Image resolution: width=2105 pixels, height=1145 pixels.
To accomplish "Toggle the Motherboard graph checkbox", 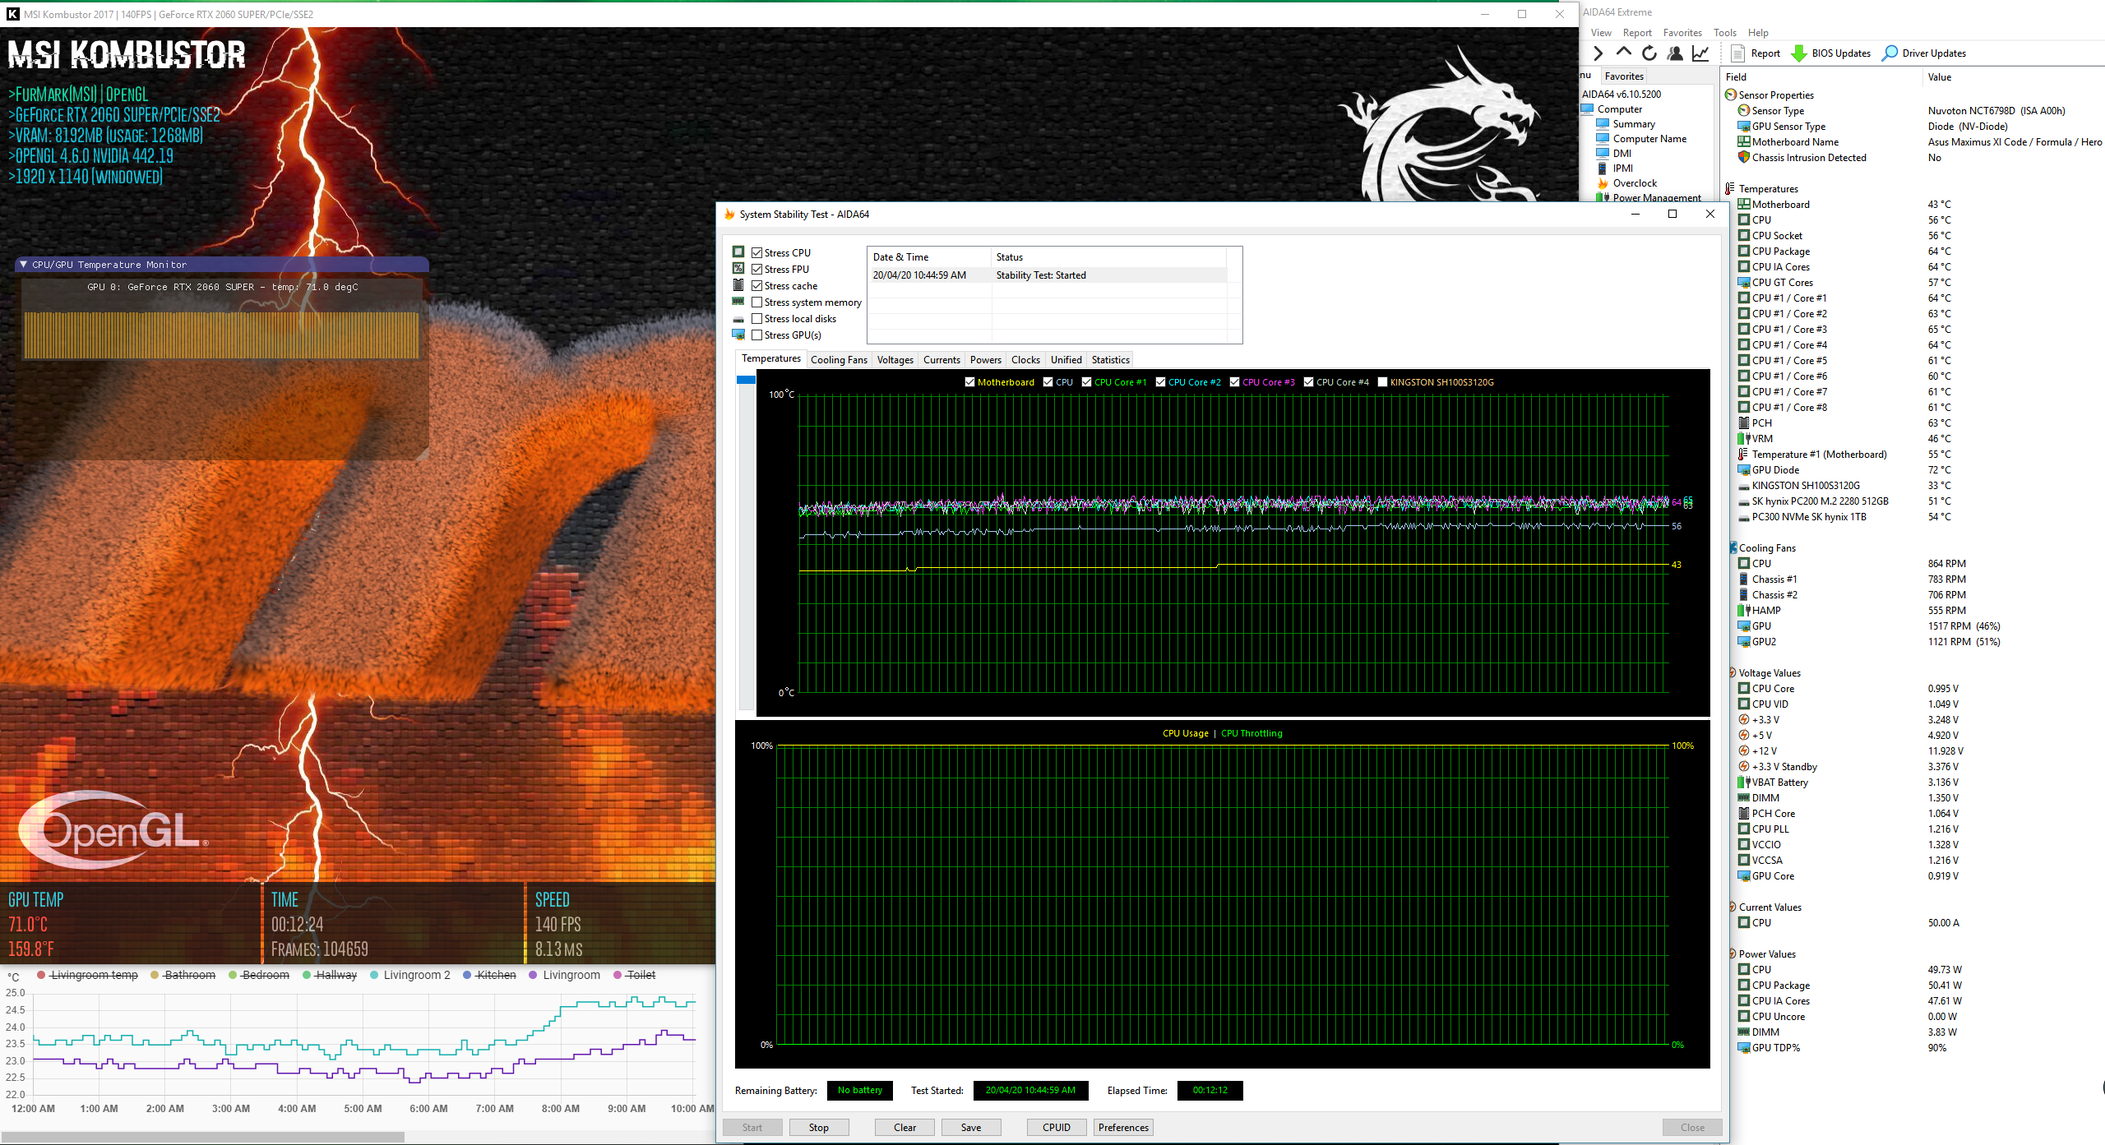I will click(970, 382).
